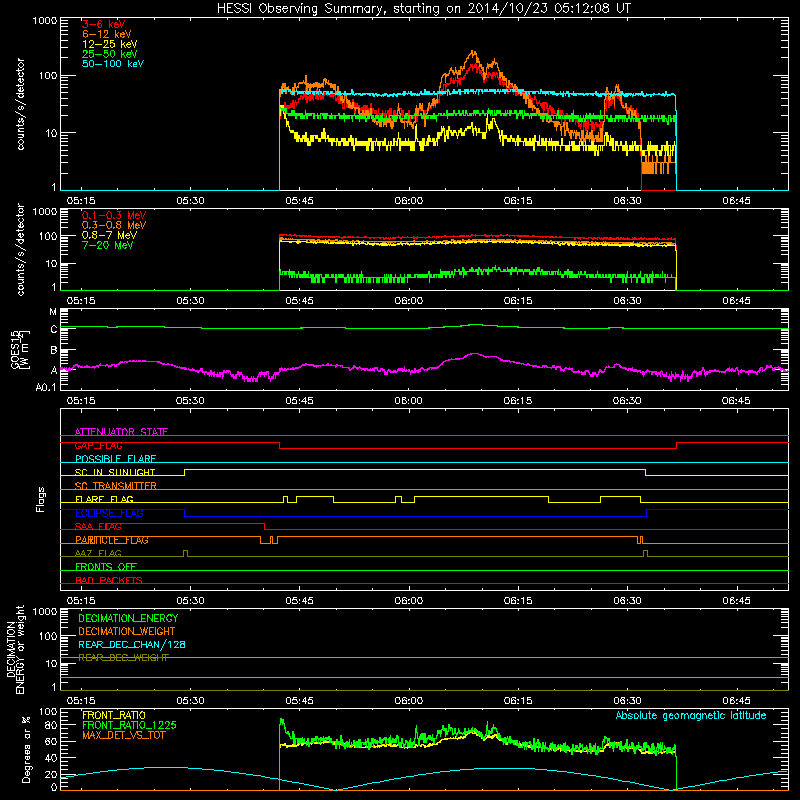Click the HESSI Observing Summary title

tap(424, 9)
